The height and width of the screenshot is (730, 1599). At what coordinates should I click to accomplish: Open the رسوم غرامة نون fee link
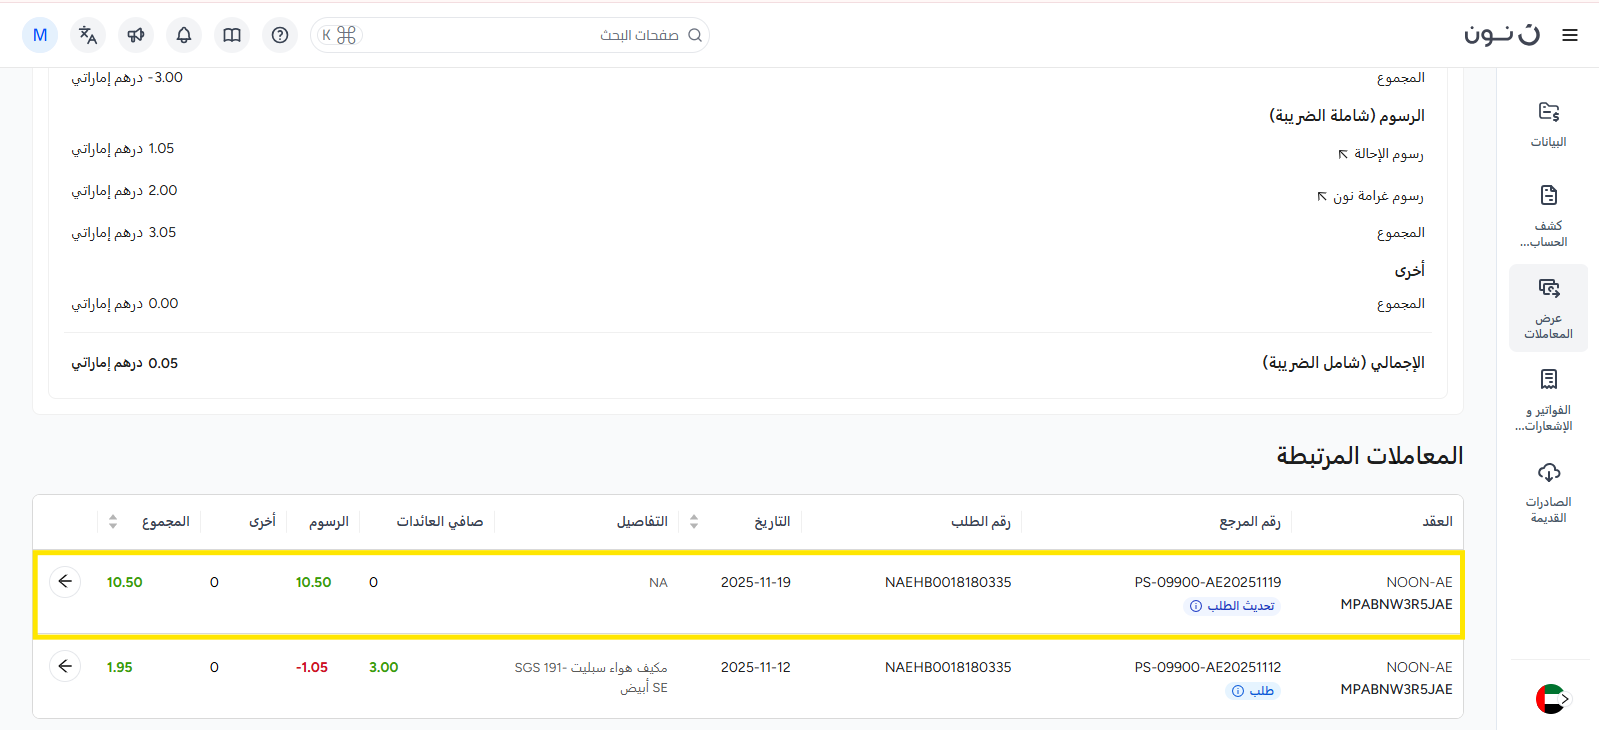pyautogui.click(x=1370, y=196)
